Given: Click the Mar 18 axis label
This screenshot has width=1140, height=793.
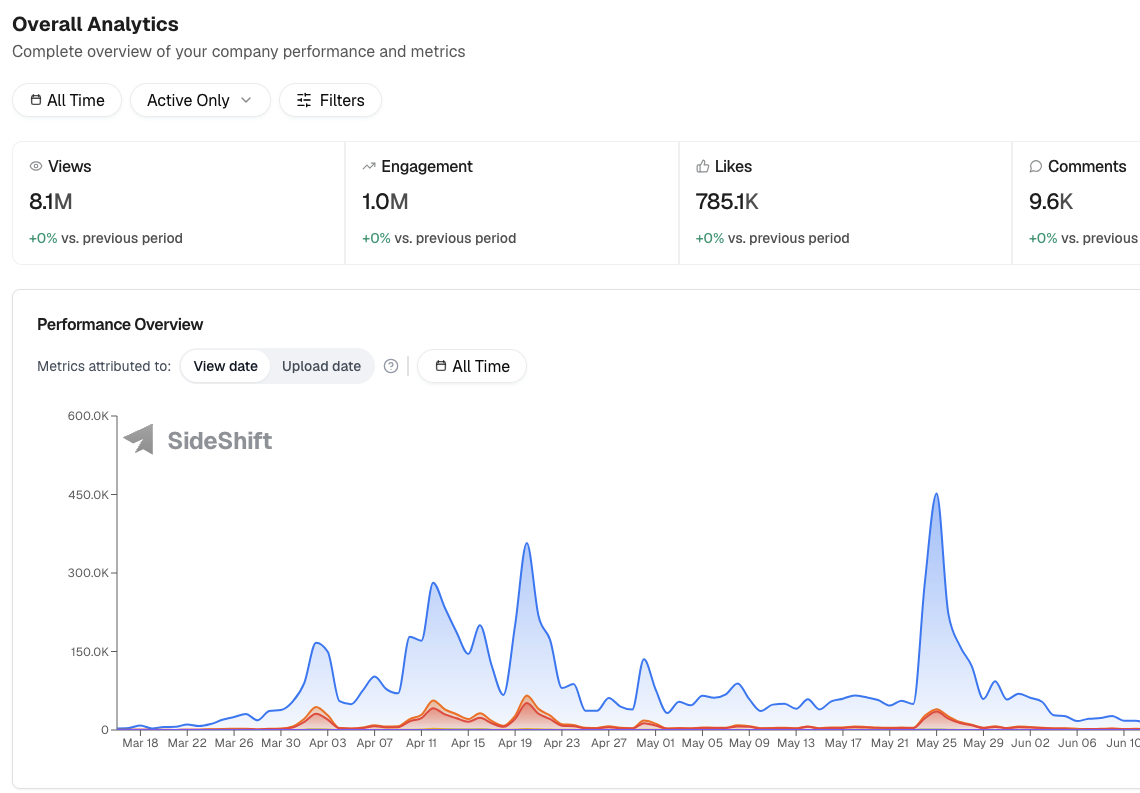Looking at the screenshot, I should tap(140, 743).
